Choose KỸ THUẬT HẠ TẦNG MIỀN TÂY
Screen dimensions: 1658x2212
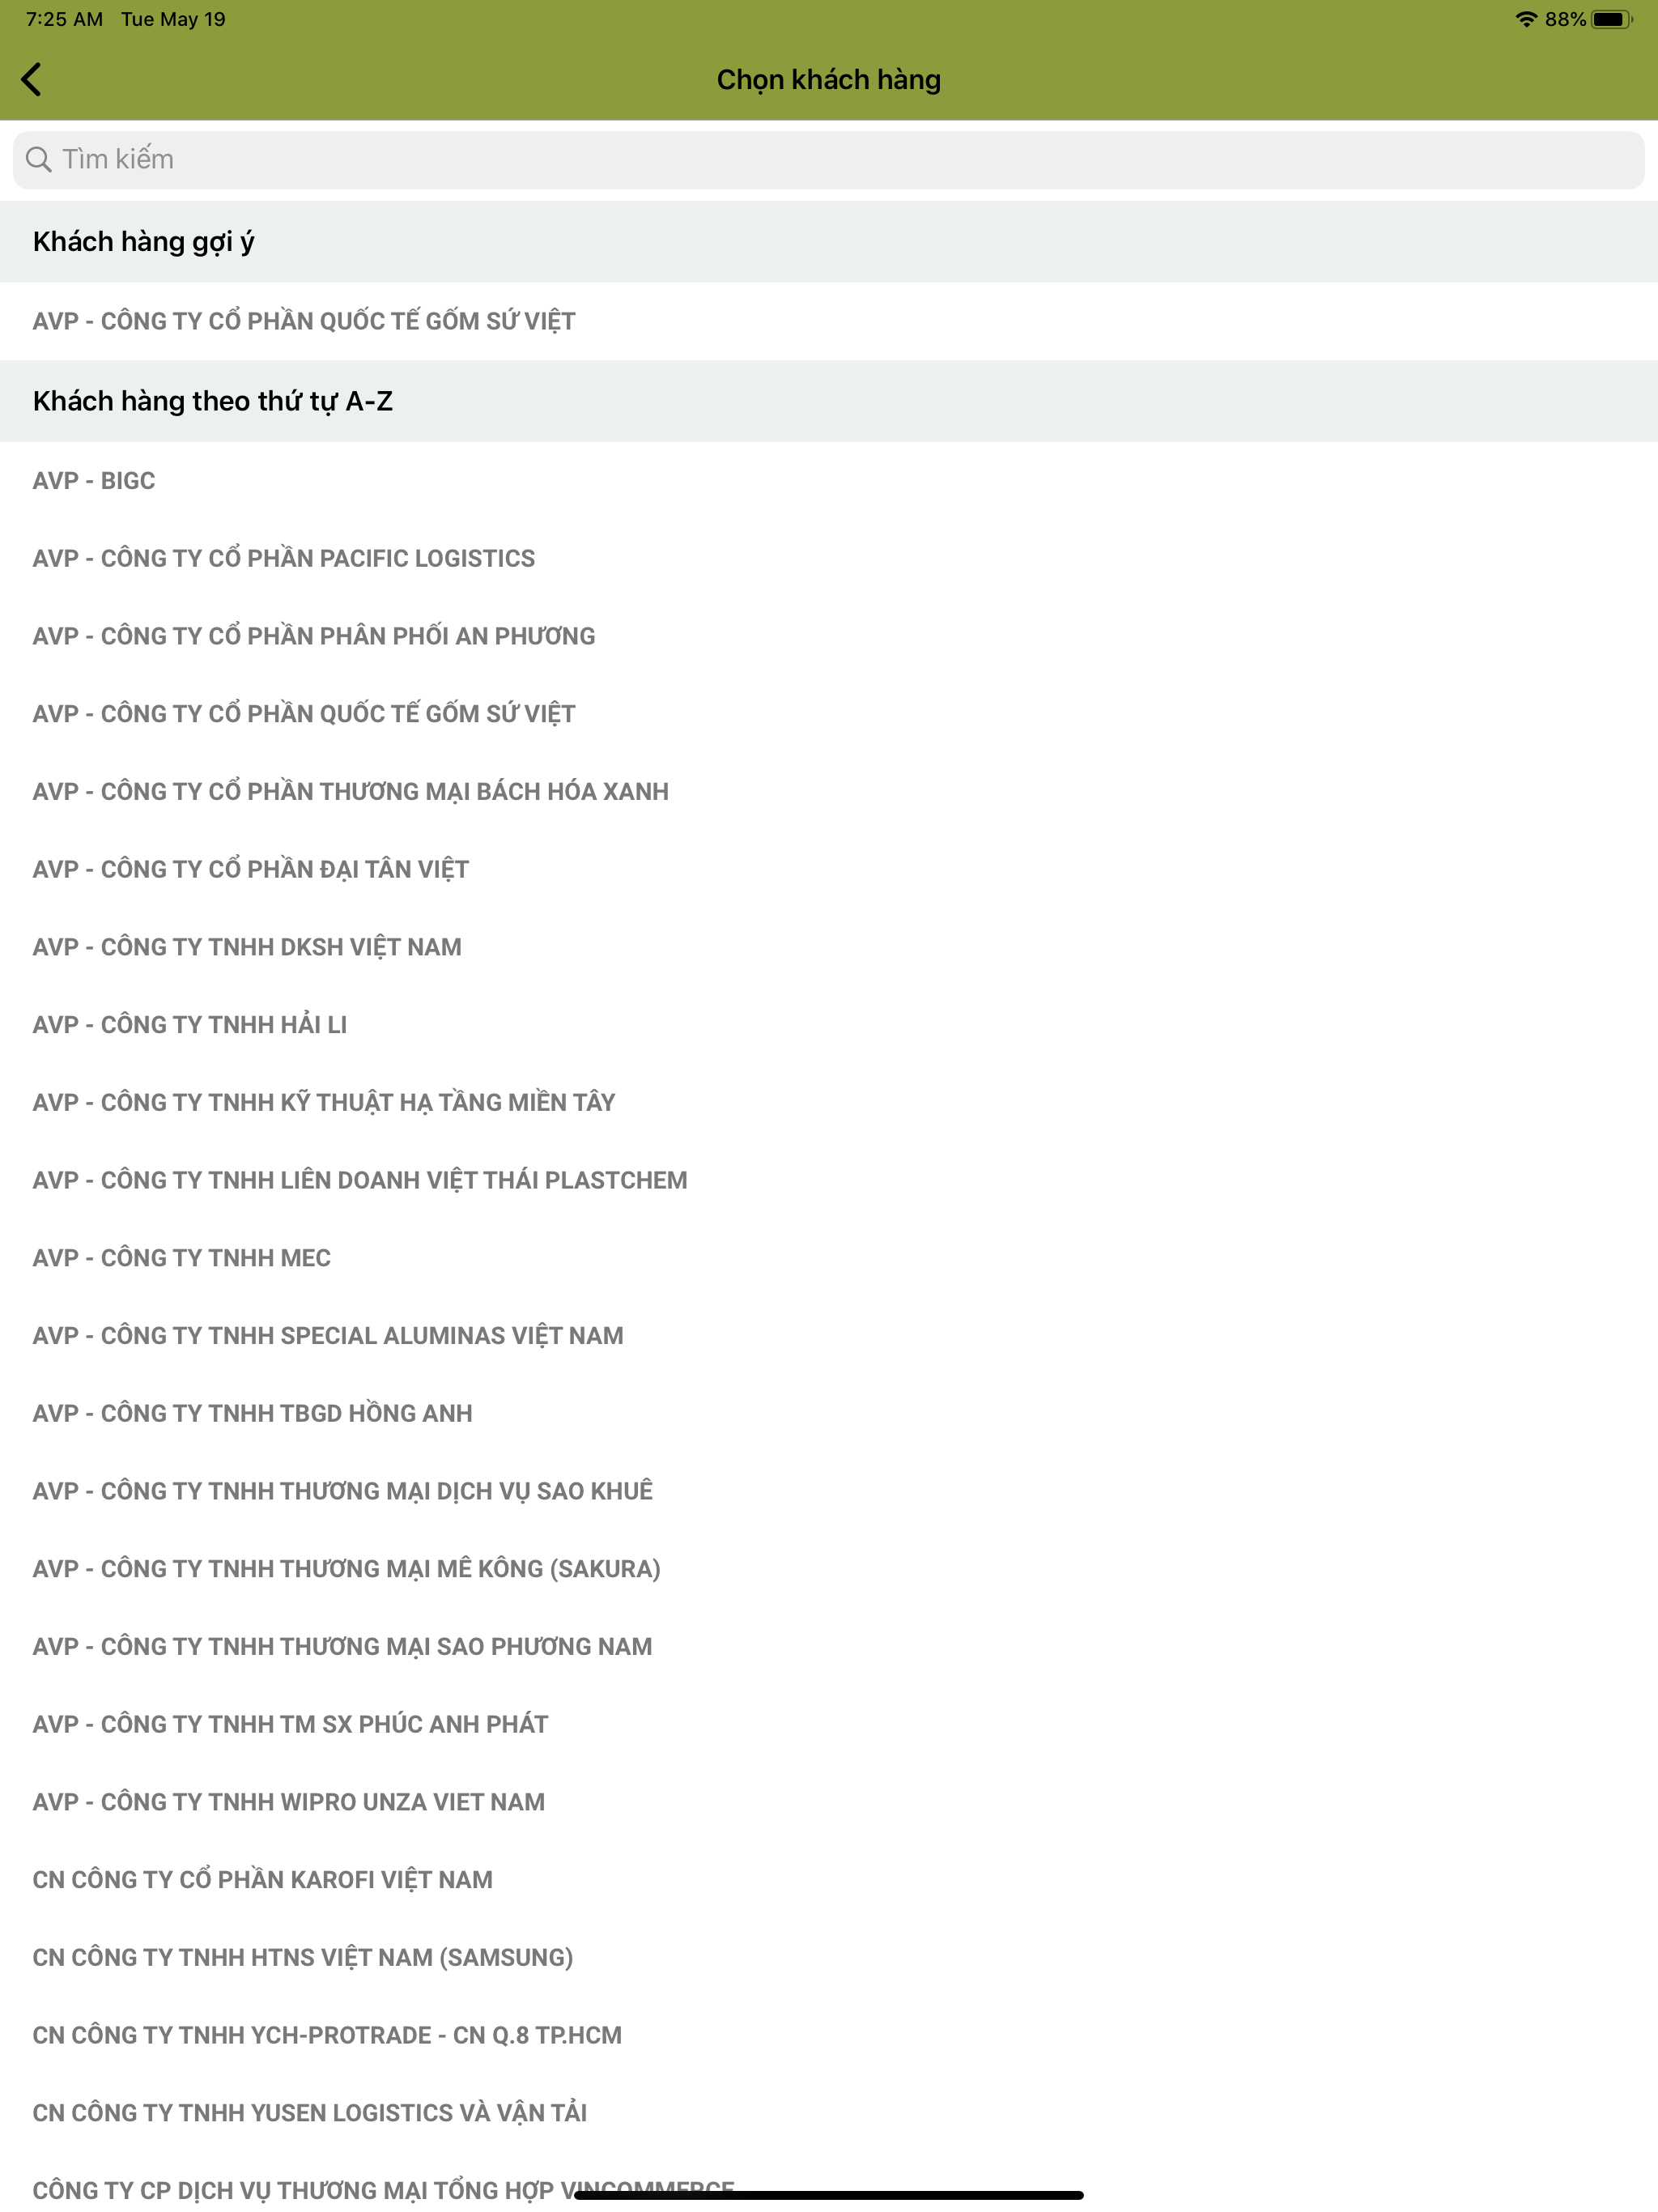click(x=829, y=1103)
